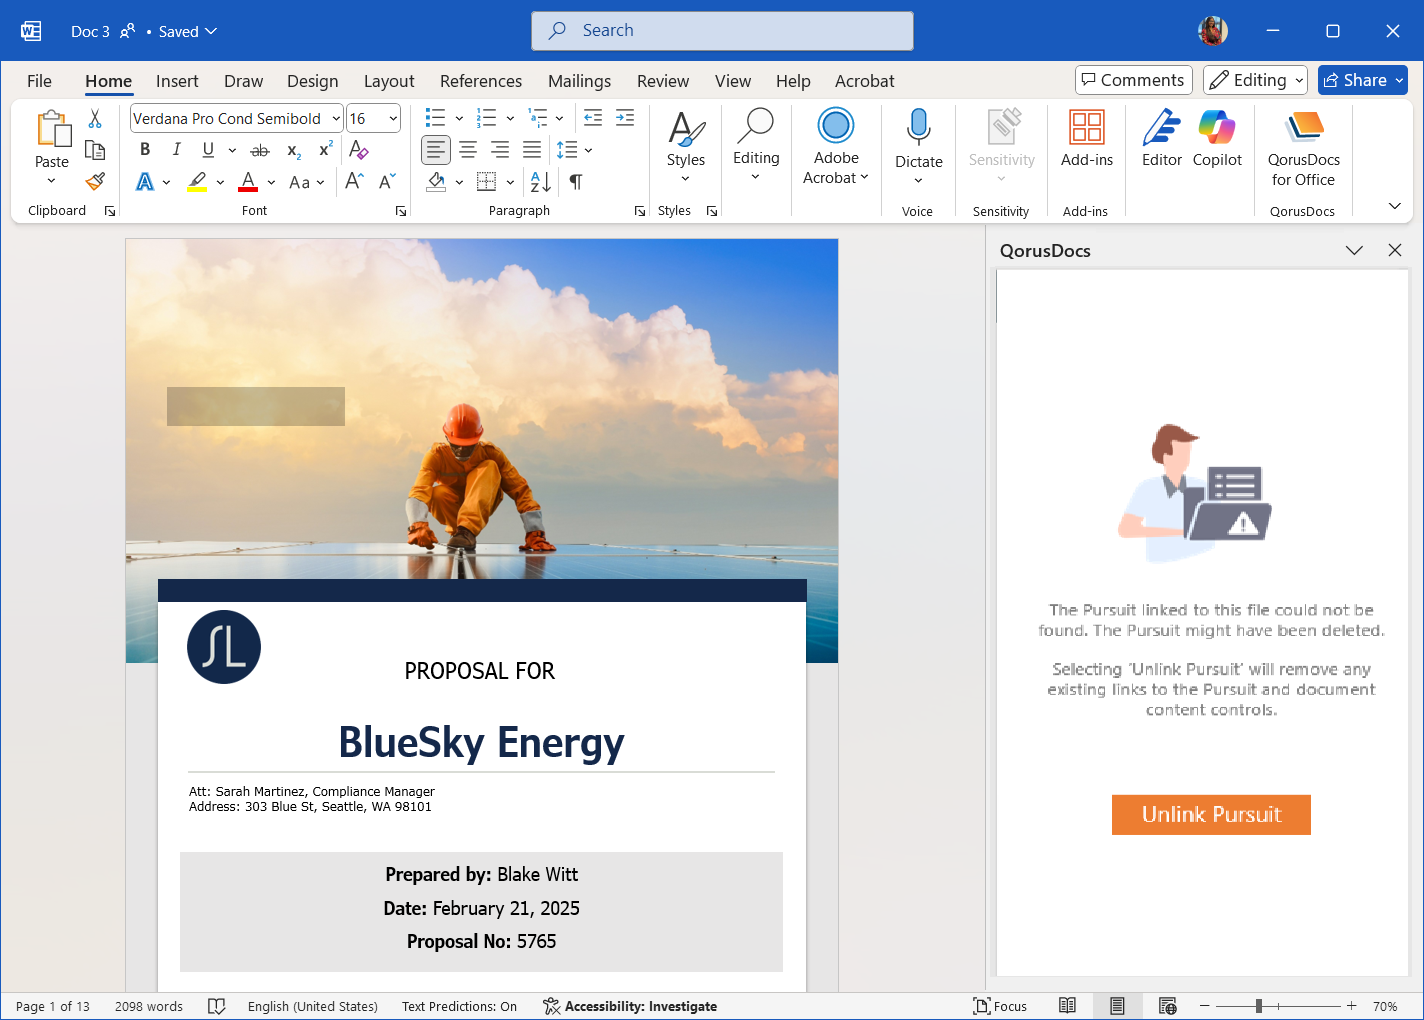Screen dimensions: 1424x1020
Task: Toggle Italic formatting
Action: tap(176, 150)
